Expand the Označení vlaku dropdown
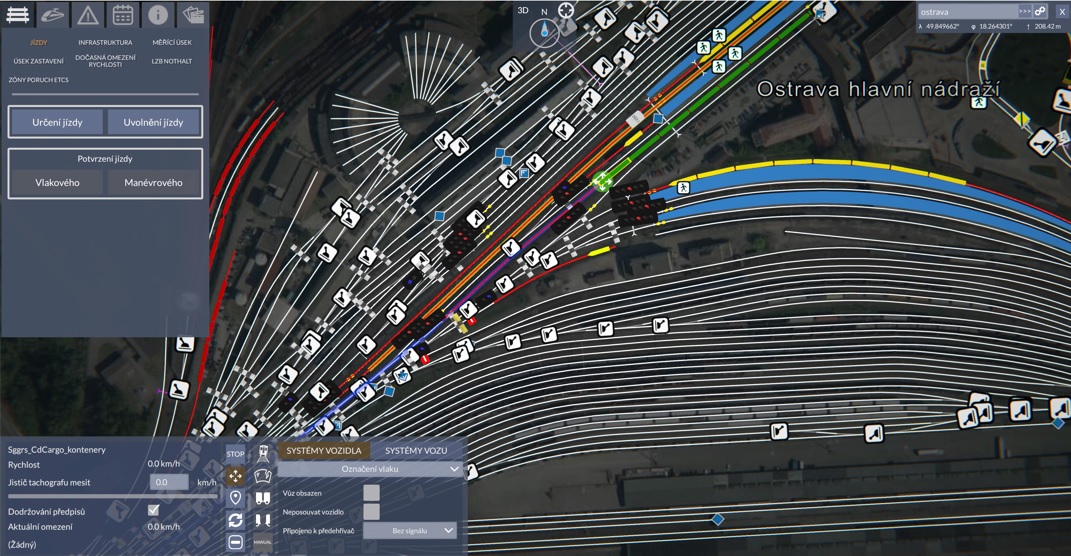The image size is (1071, 556). pyautogui.click(x=370, y=469)
